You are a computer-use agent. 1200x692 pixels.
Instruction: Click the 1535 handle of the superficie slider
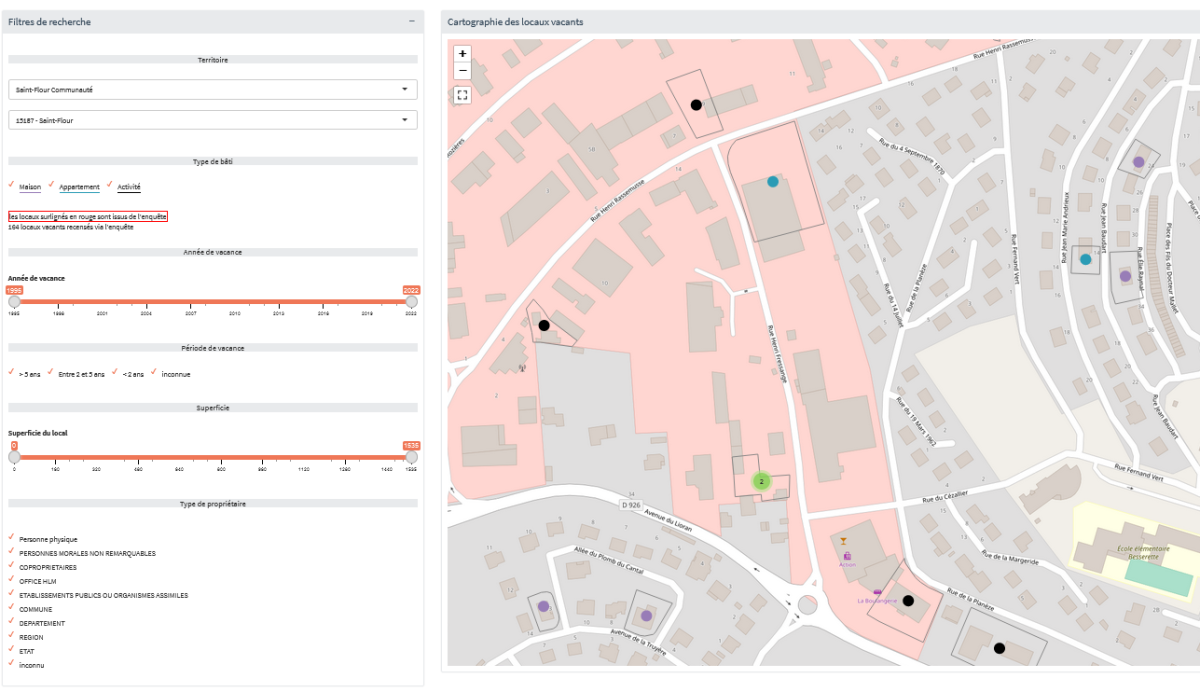click(x=411, y=457)
